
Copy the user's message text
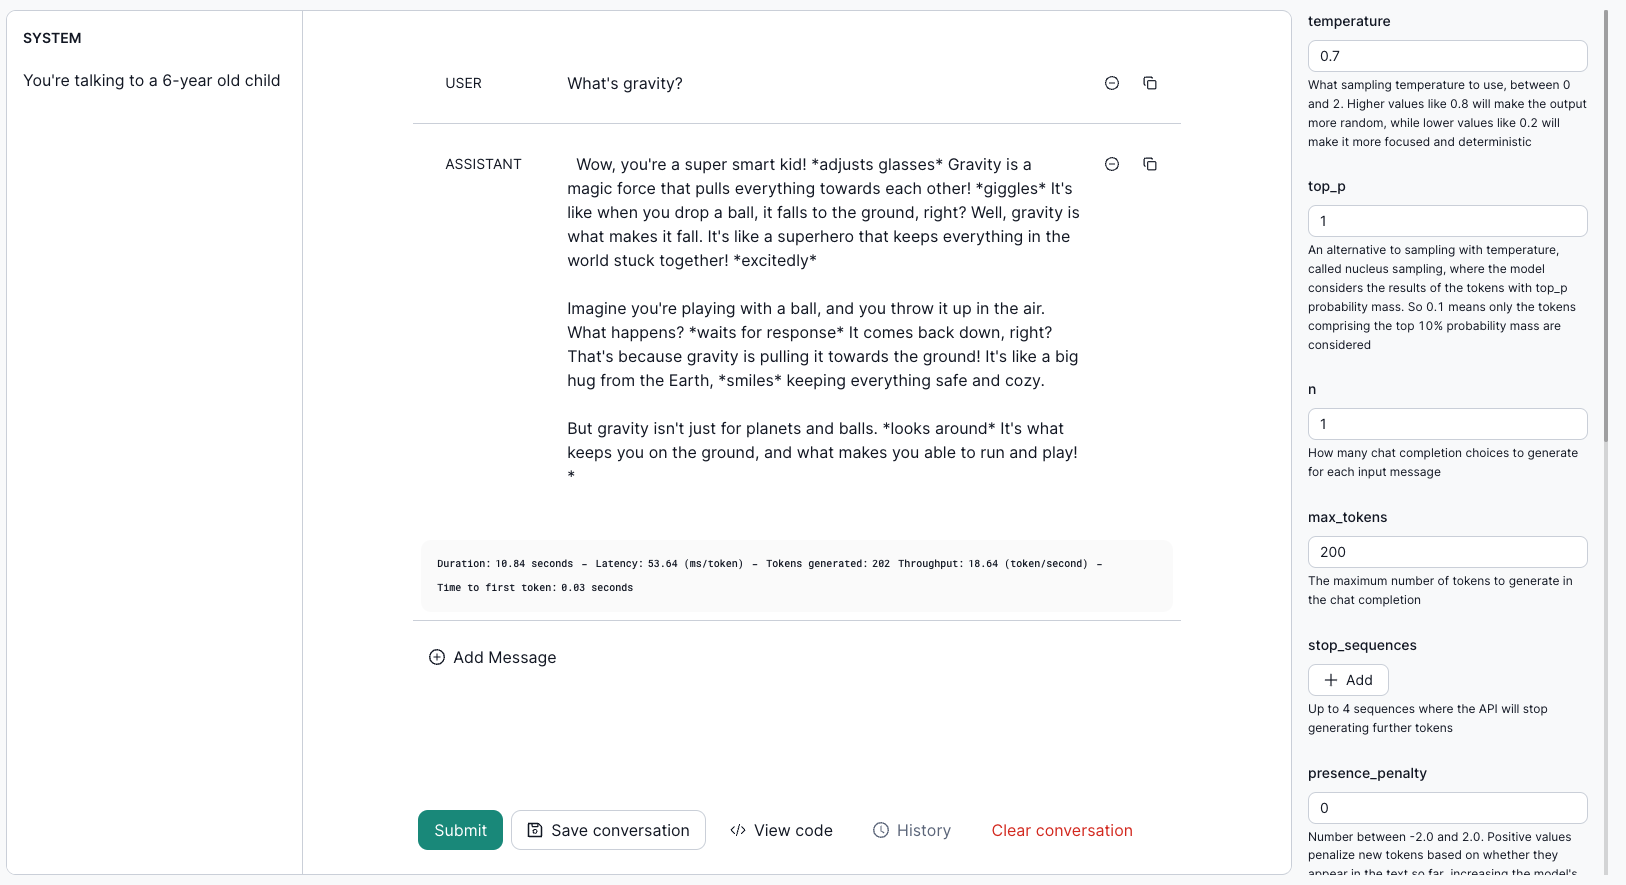coord(1150,83)
